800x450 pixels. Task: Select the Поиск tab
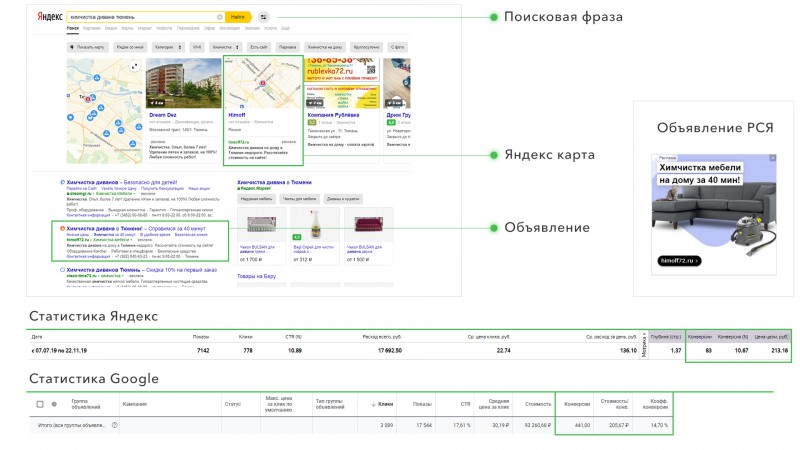(x=73, y=28)
